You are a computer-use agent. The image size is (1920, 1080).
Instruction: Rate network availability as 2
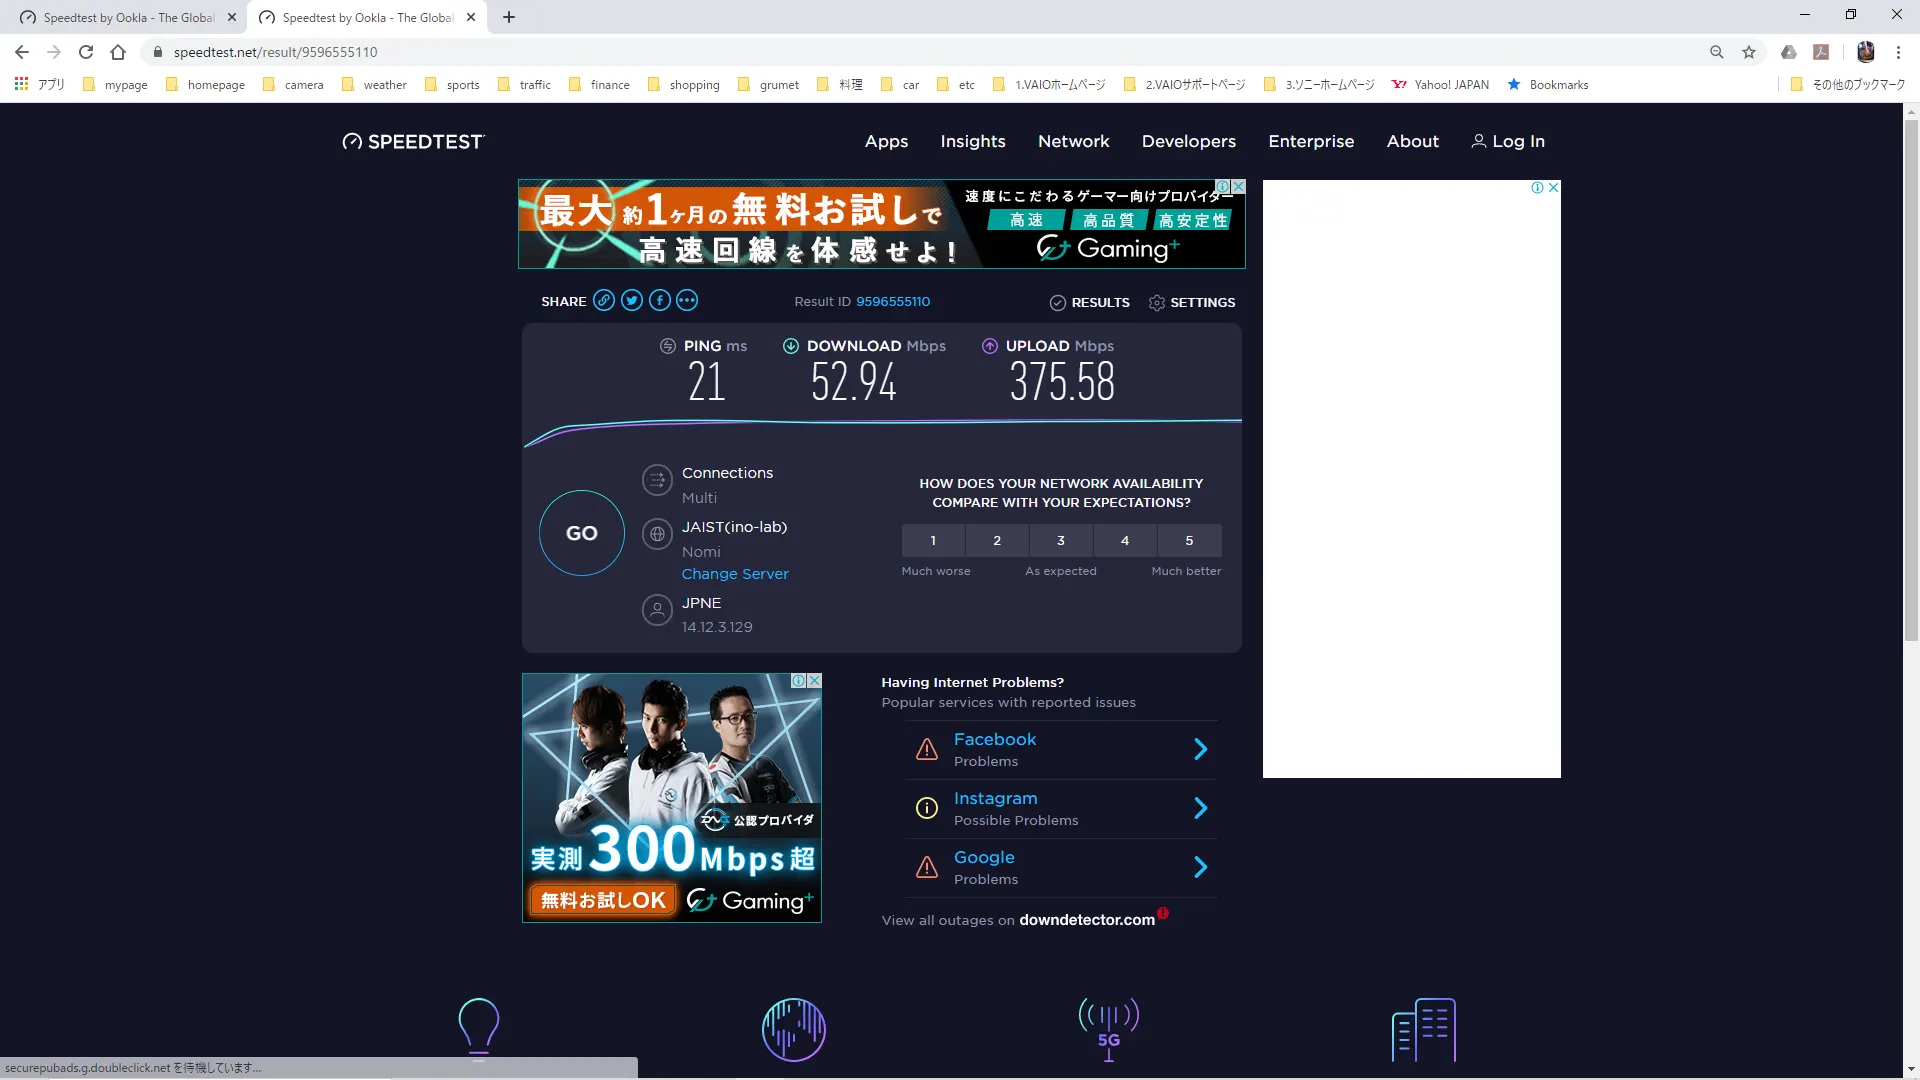tap(997, 541)
